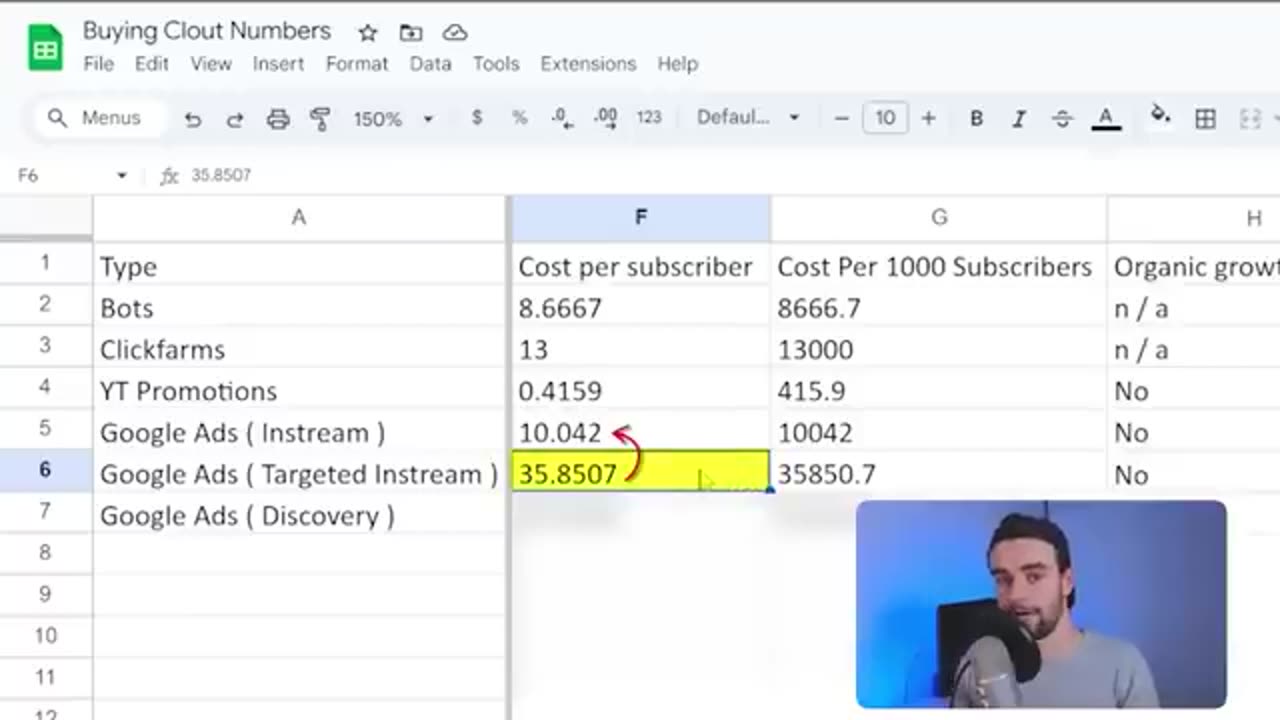This screenshot has height=720, width=1280.
Task: Redo the last action
Action: tap(235, 119)
